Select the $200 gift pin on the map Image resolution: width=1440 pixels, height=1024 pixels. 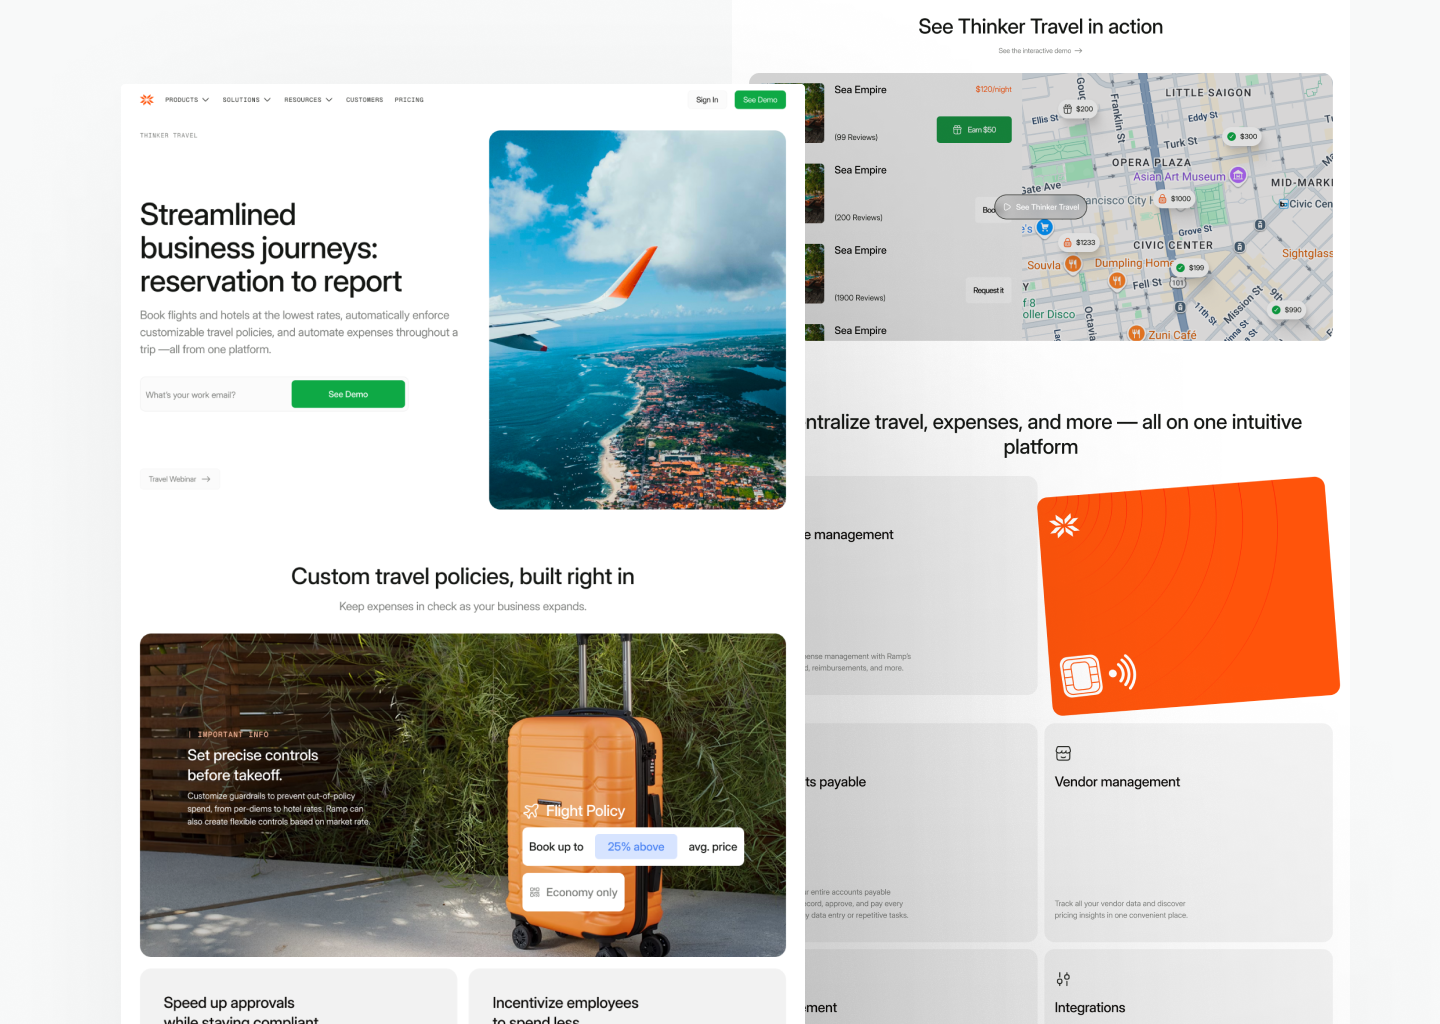[x=1078, y=109]
